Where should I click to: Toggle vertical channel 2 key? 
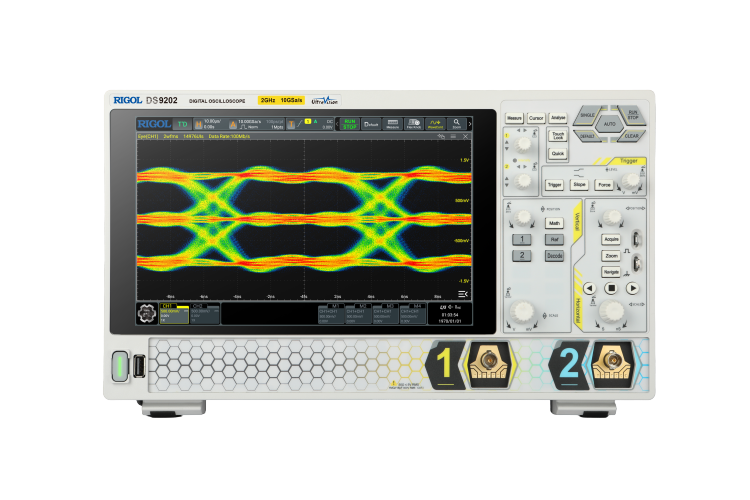click(x=522, y=256)
